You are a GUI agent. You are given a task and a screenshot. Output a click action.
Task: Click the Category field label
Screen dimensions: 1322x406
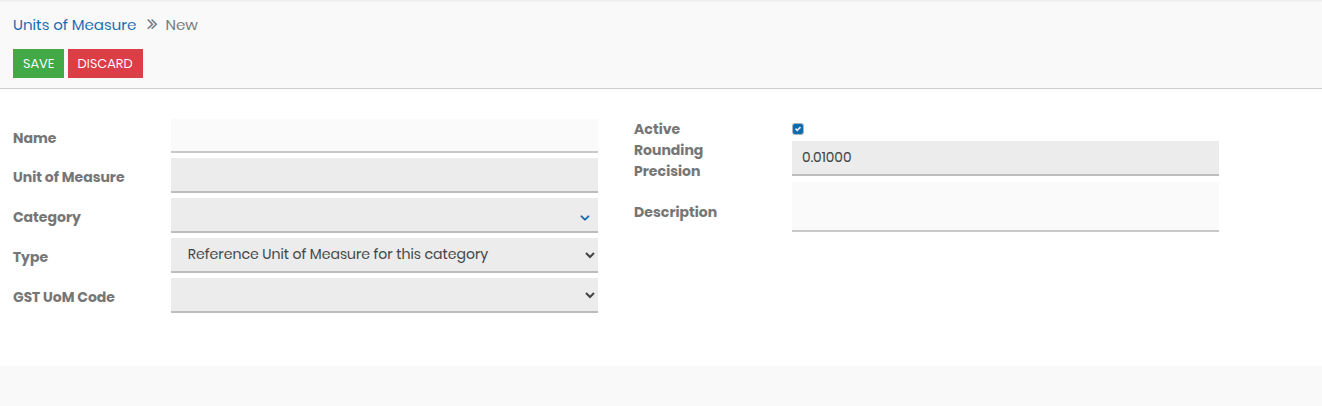click(x=47, y=217)
